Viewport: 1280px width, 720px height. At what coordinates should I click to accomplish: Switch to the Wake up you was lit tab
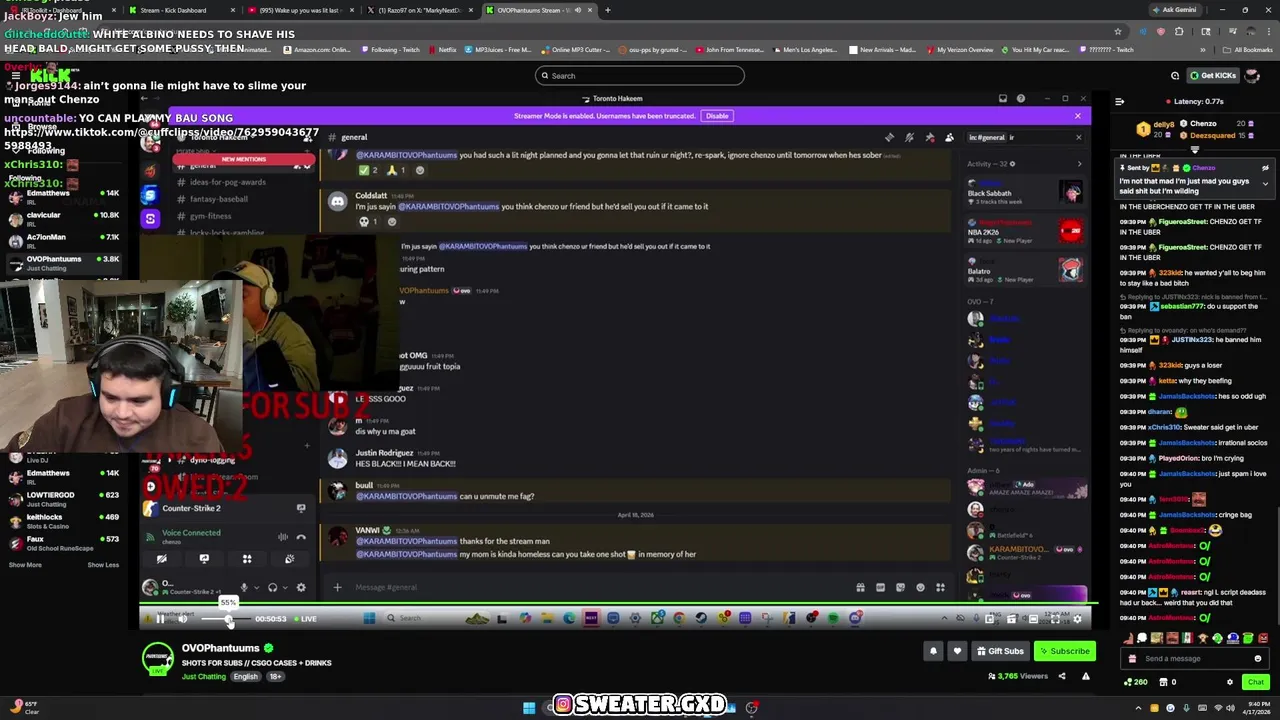tap(301, 10)
